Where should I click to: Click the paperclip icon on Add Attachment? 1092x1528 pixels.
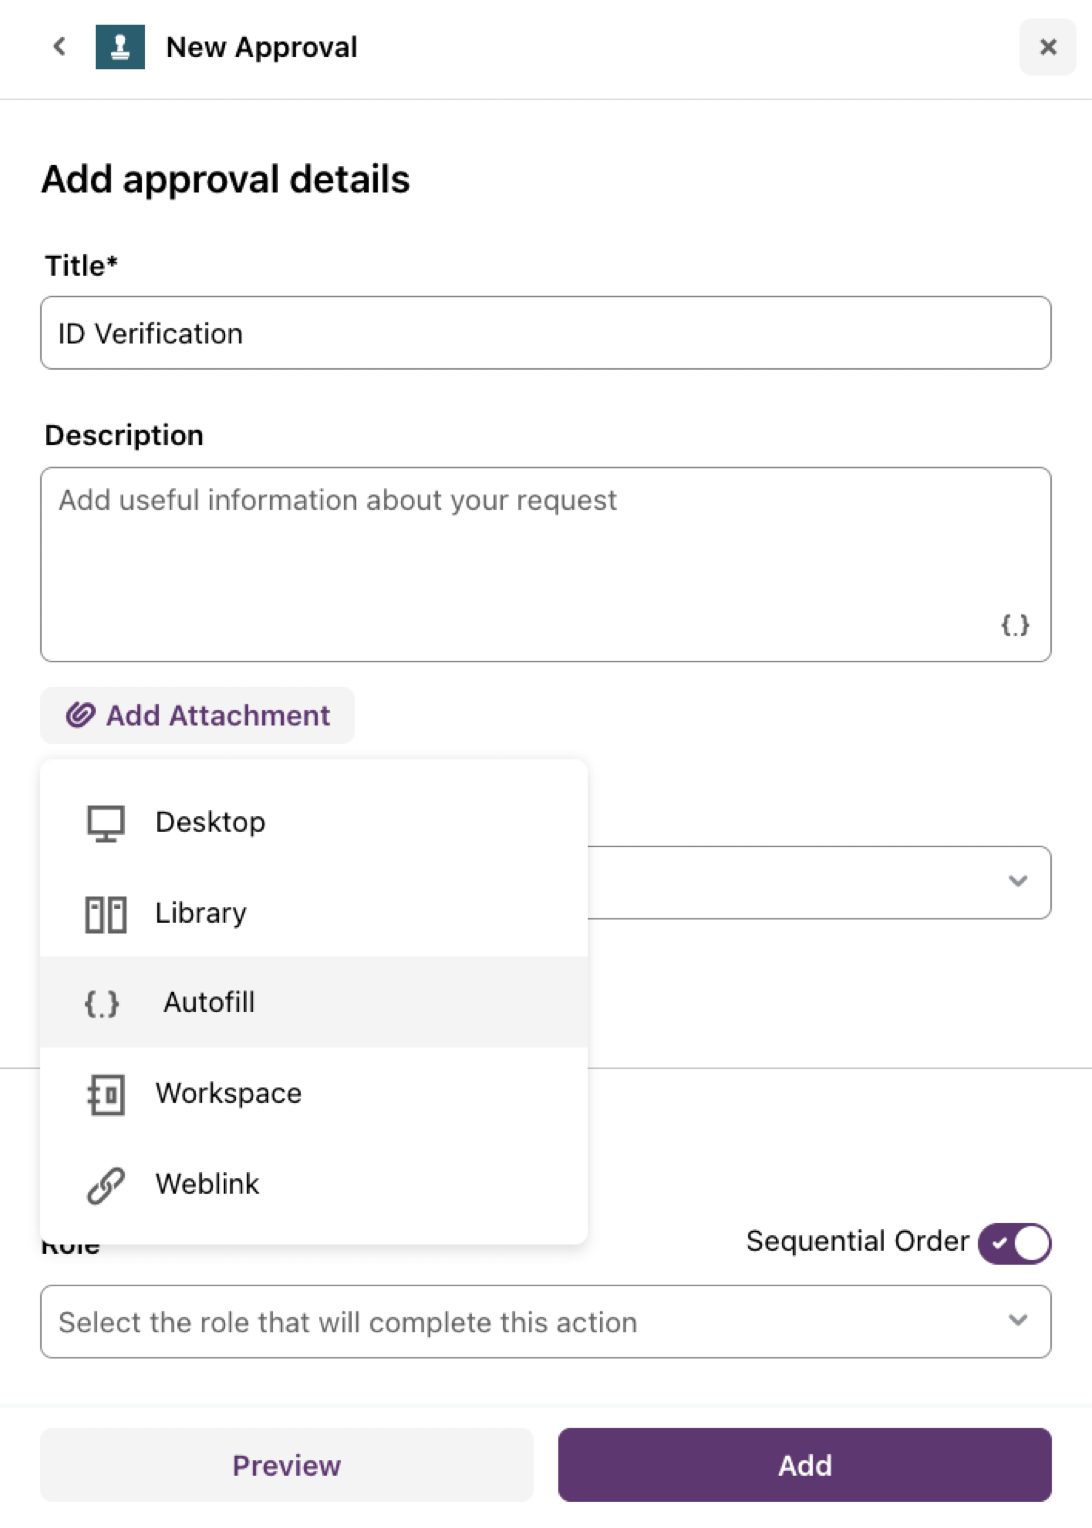pos(80,715)
